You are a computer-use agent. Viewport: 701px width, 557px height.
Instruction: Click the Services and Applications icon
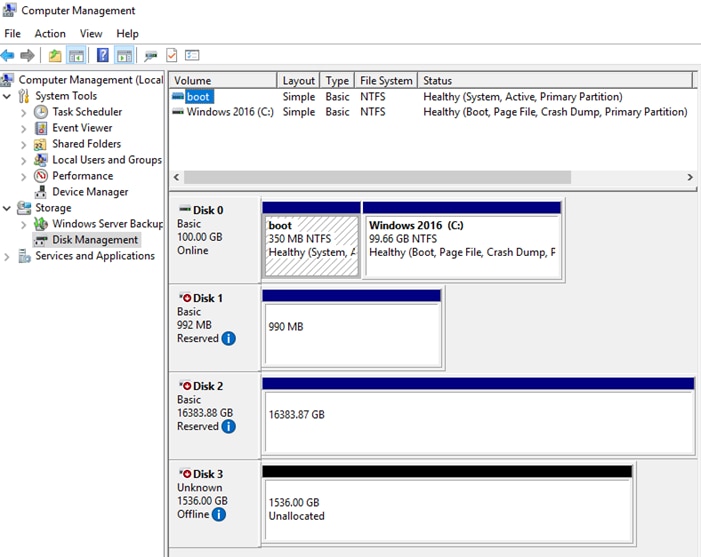[x=24, y=256]
